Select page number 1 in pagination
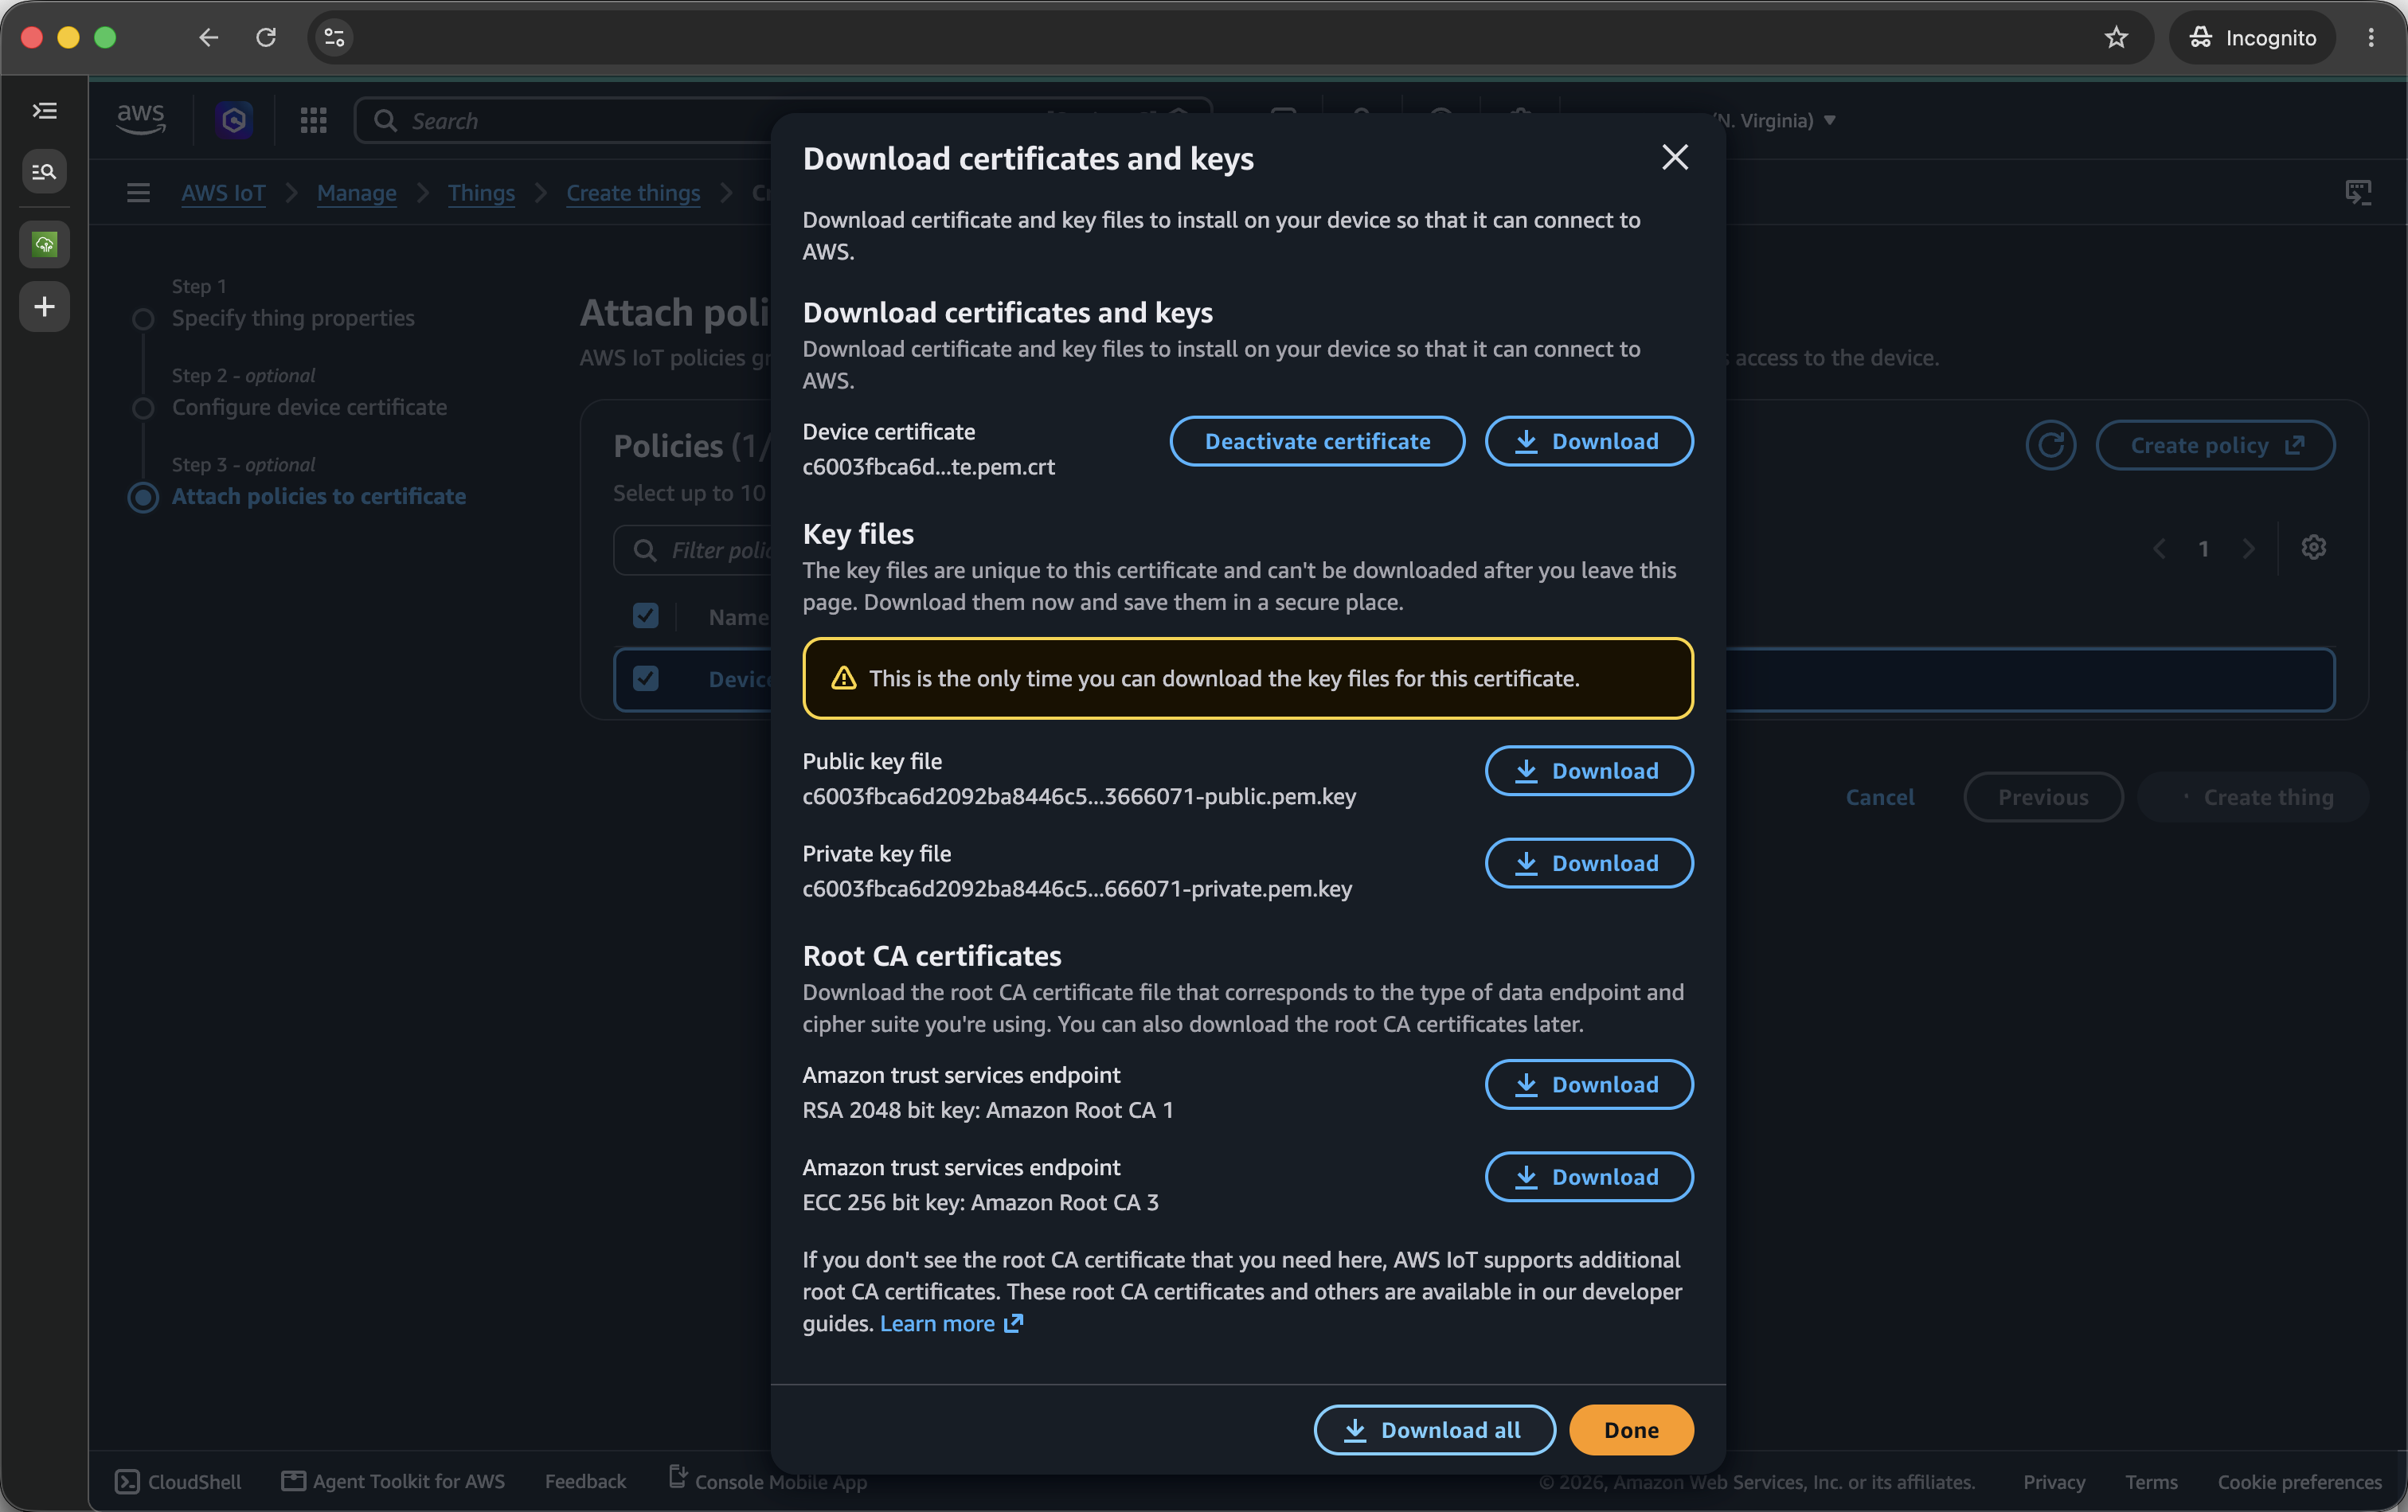Screen dimensions: 2408x1512 click(2203, 548)
